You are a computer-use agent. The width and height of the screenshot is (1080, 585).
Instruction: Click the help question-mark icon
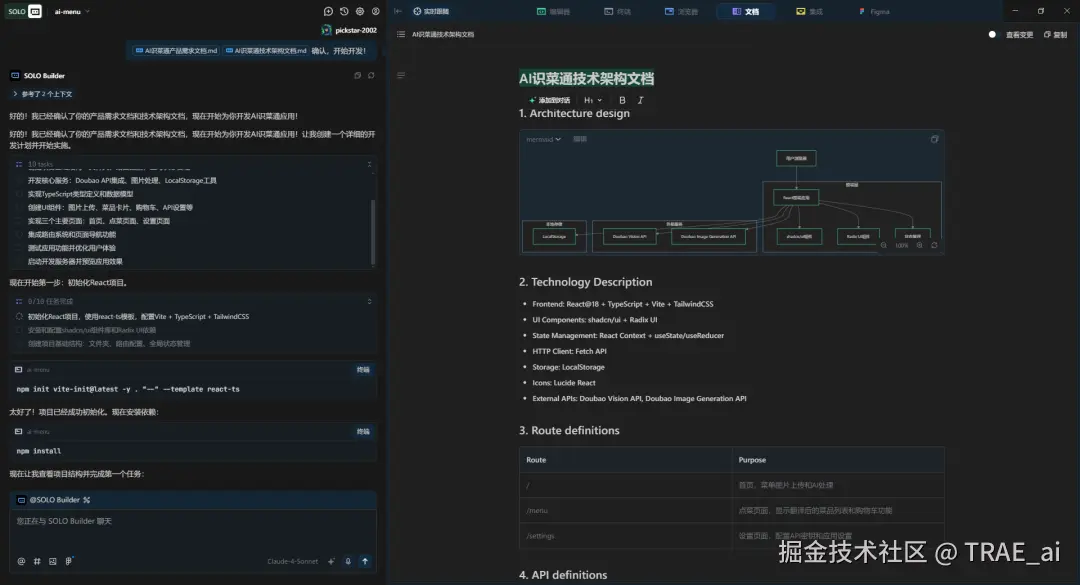[x=375, y=11]
